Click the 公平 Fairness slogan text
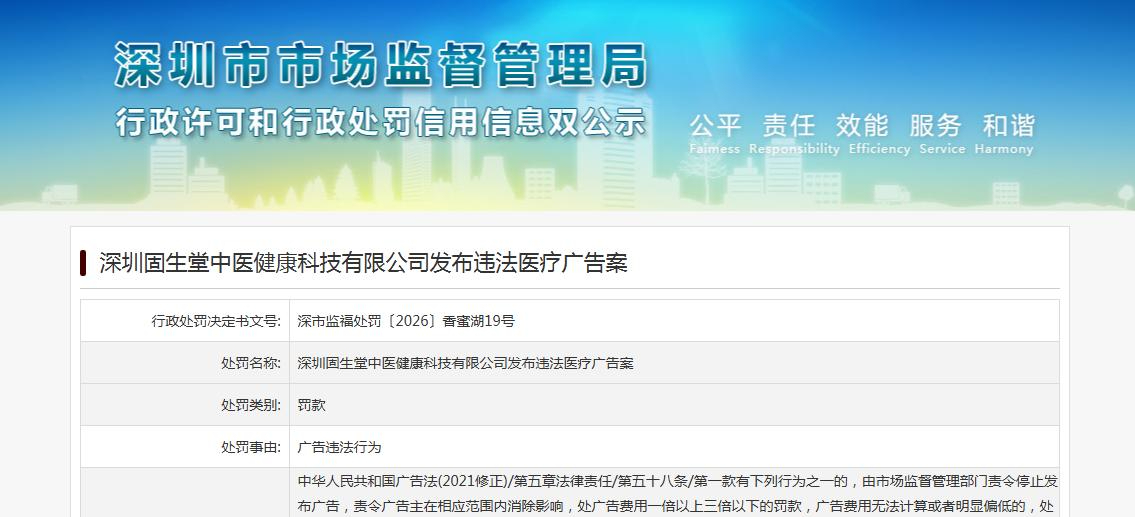 coord(714,134)
